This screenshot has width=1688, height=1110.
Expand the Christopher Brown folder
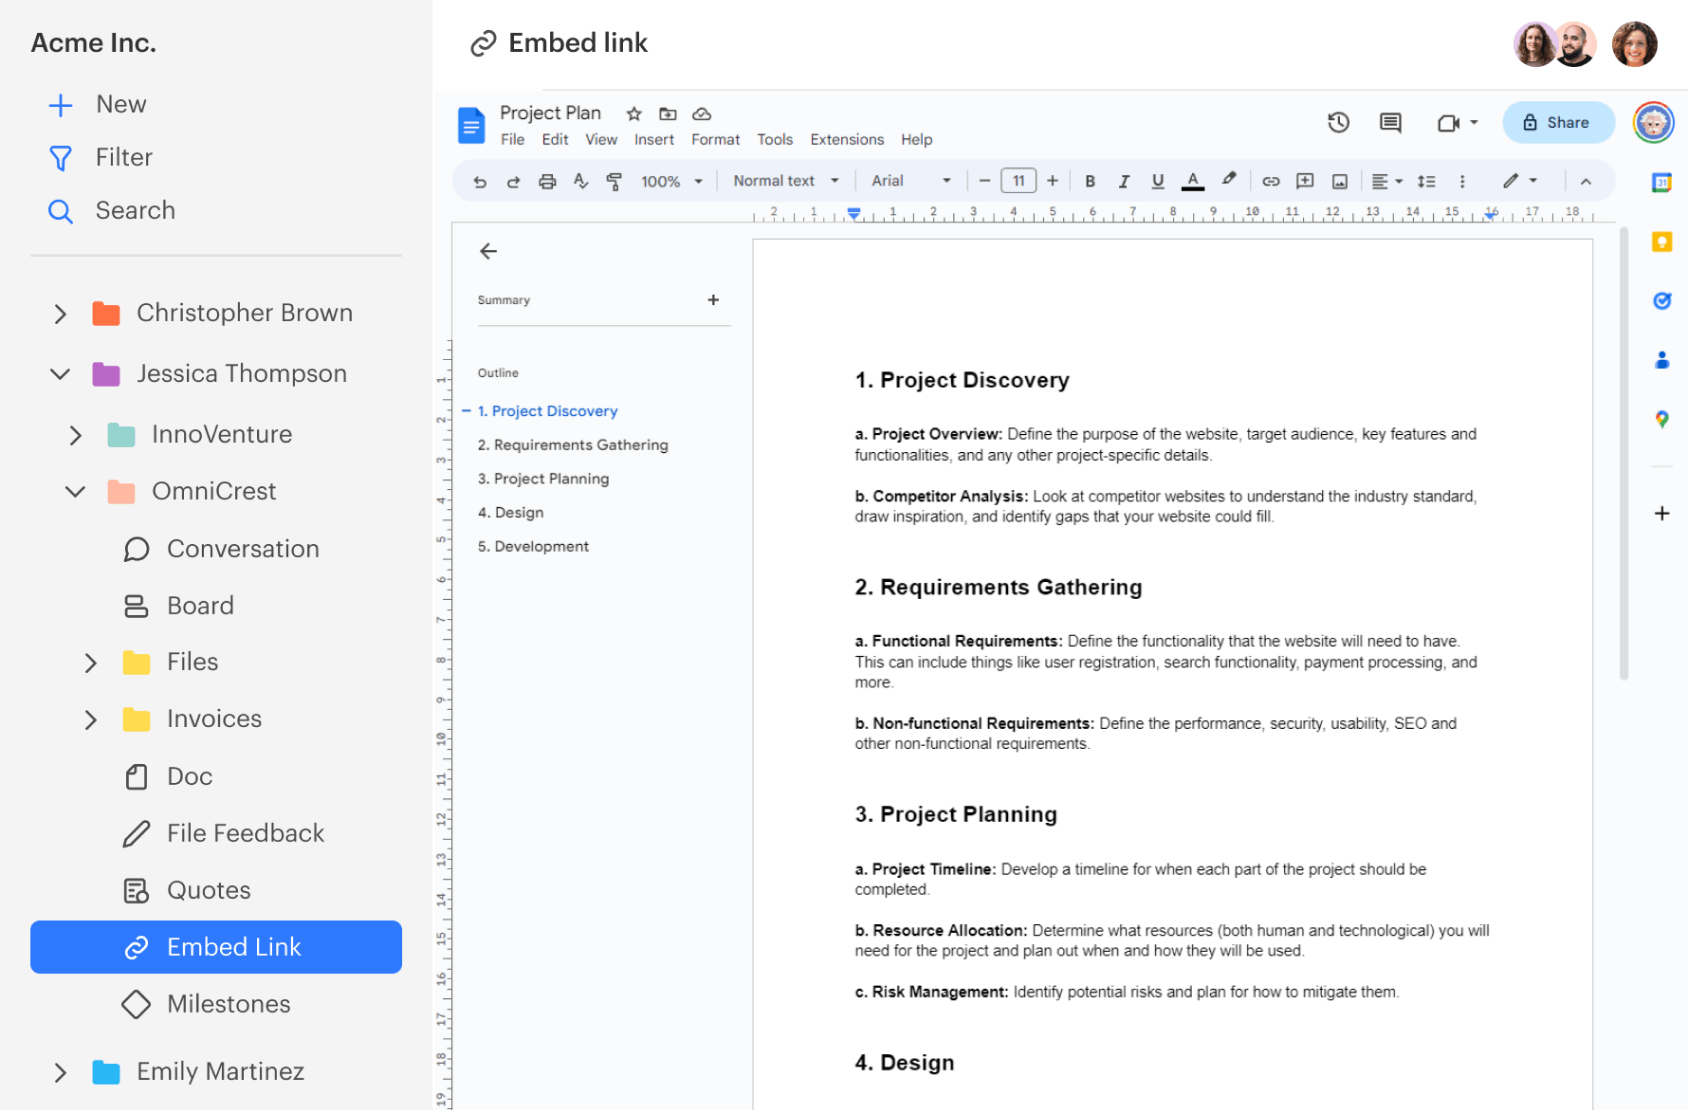pyautogui.click(x=60, y=312)
